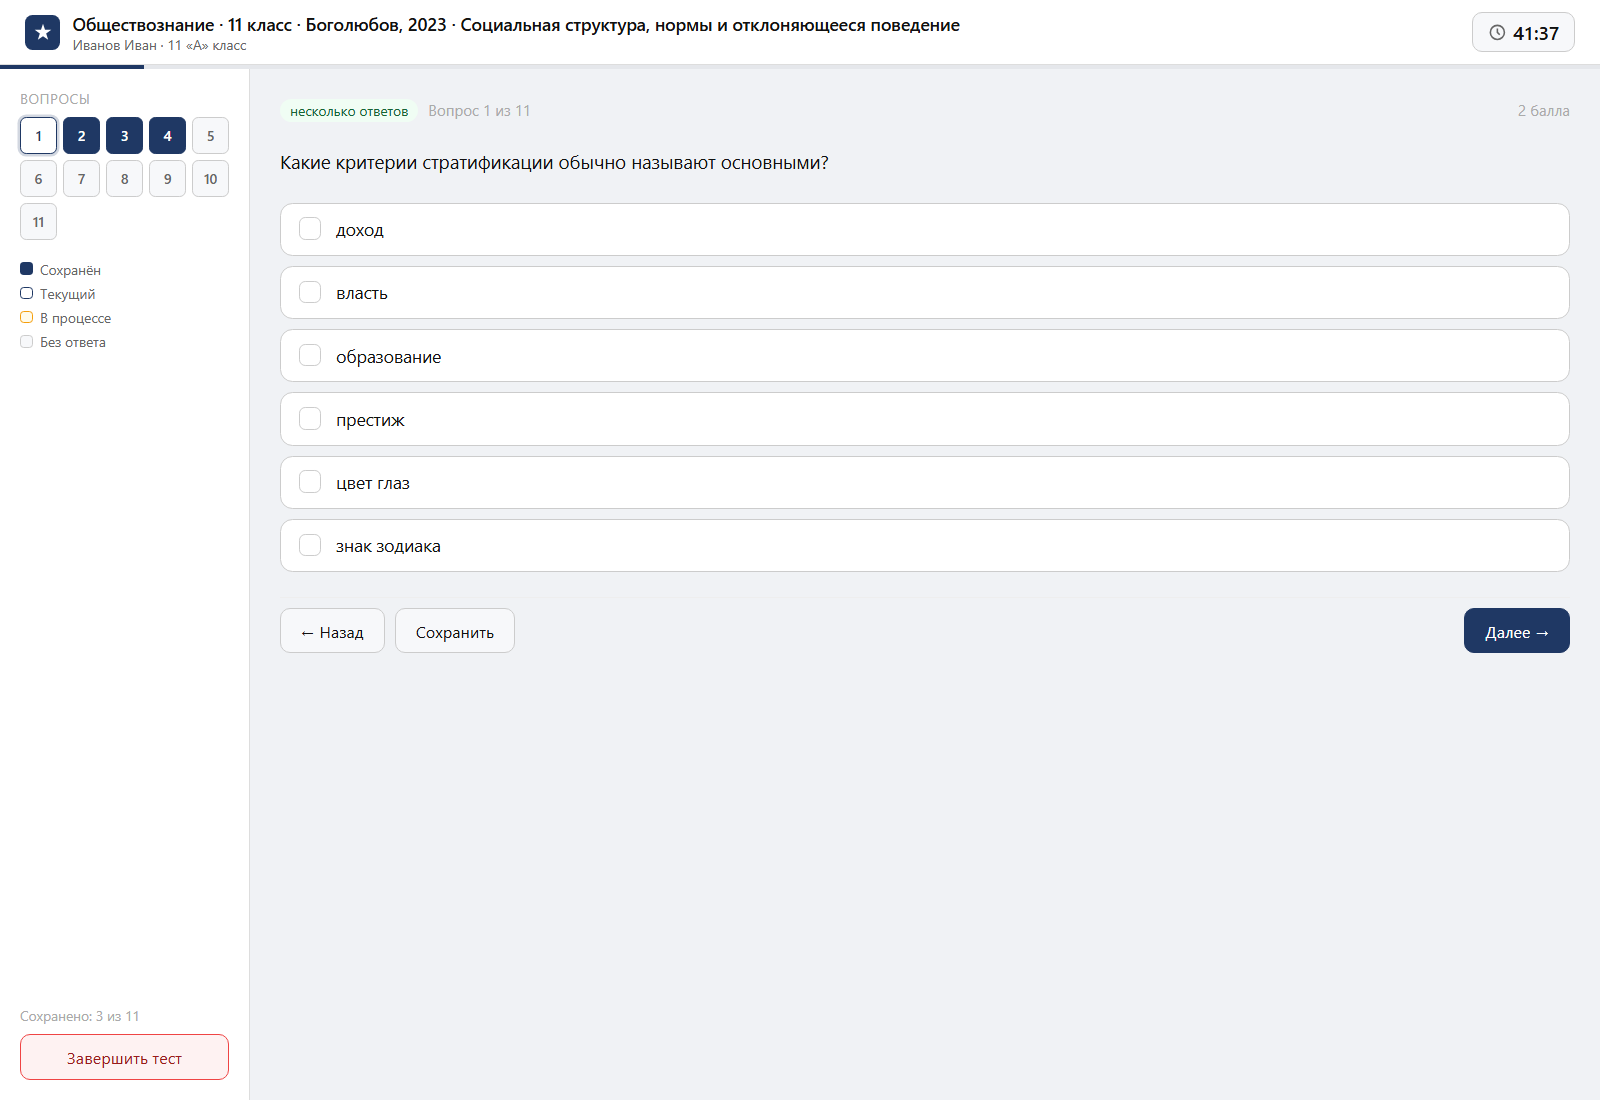Check the «доход» answer checkbox

310,229
